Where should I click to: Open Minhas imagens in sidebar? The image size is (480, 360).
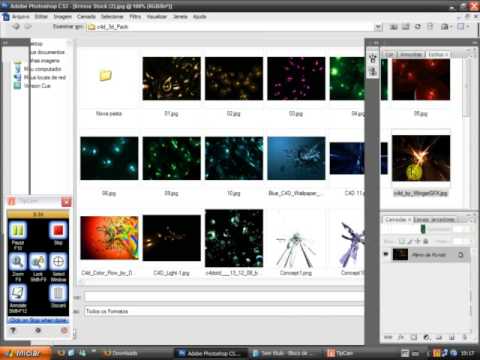(45, 61)
